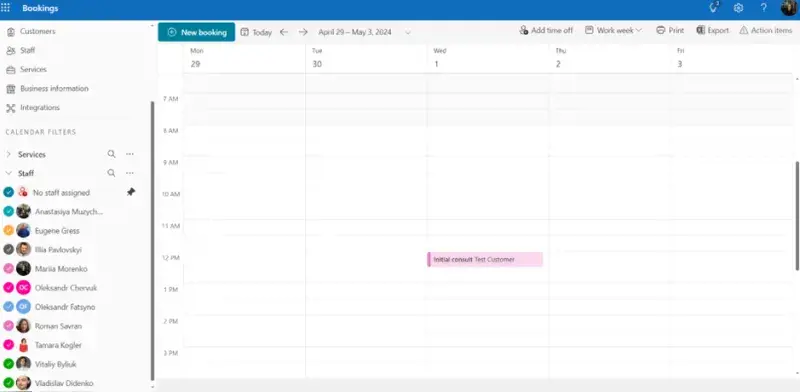Select the Fri 3 day header
This screenshot has height=392, width=800.
coord(733,58)
